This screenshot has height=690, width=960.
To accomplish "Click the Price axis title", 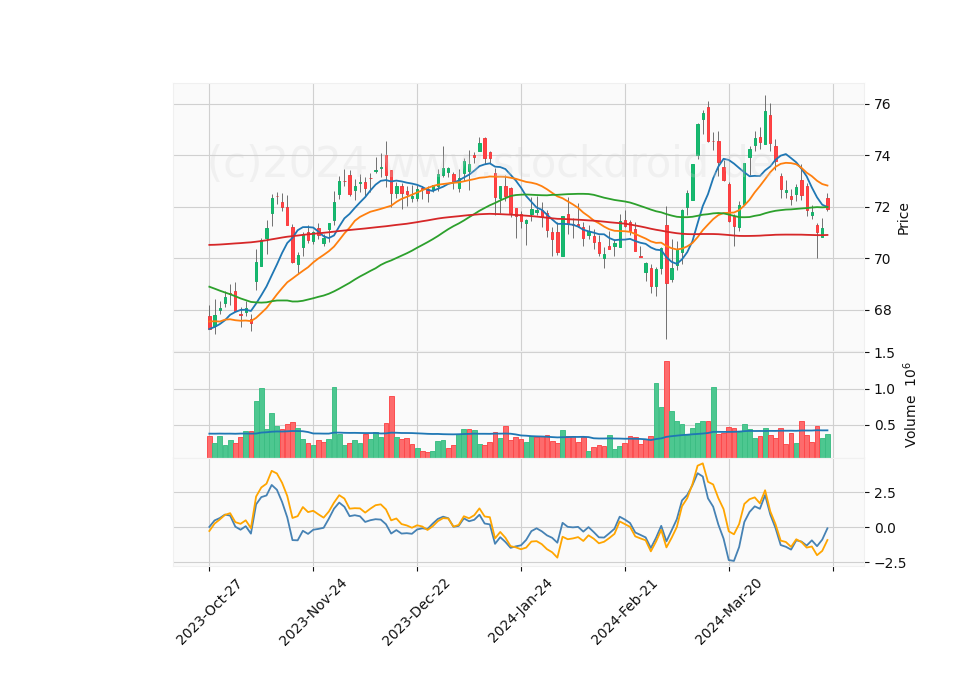I will 903,219.
